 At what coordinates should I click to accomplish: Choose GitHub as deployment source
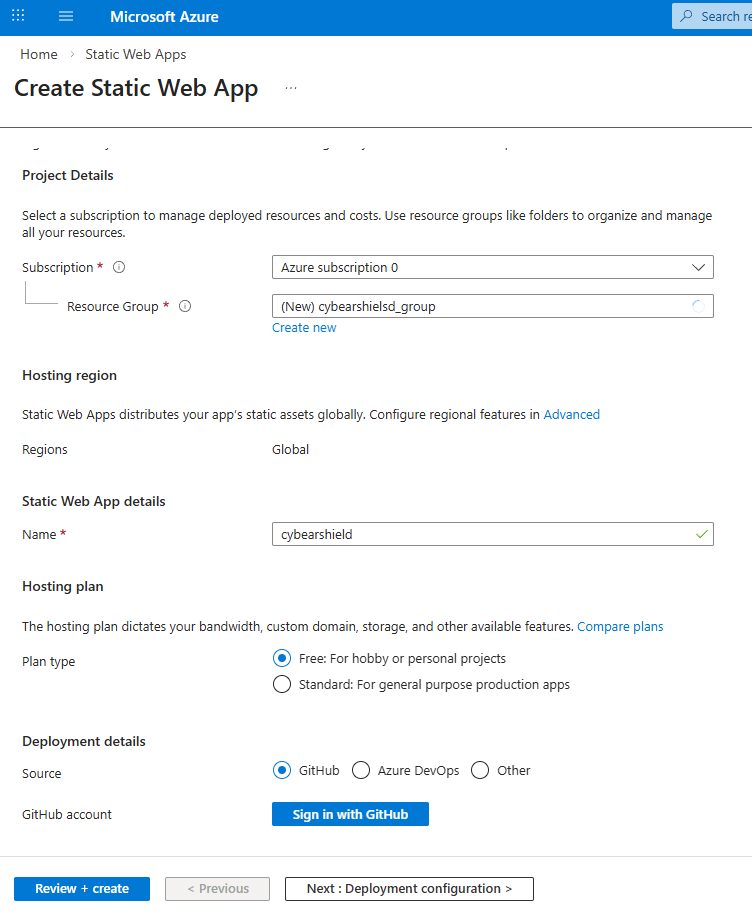tap(282, 771)
